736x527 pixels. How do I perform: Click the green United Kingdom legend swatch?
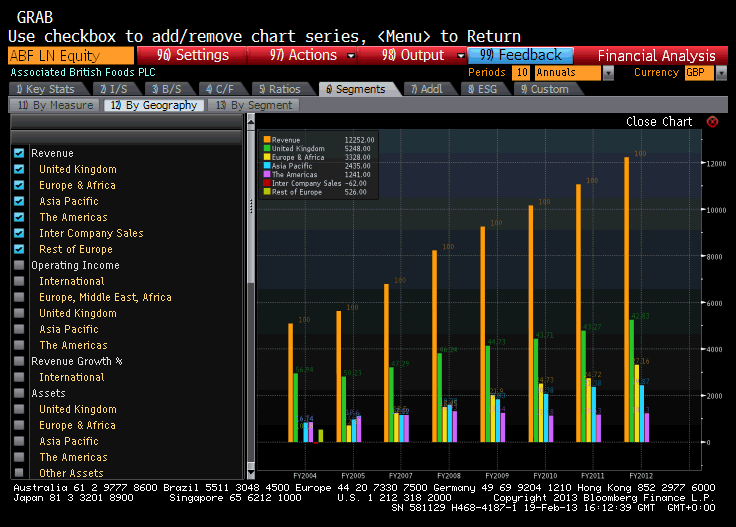click(267, 148)
